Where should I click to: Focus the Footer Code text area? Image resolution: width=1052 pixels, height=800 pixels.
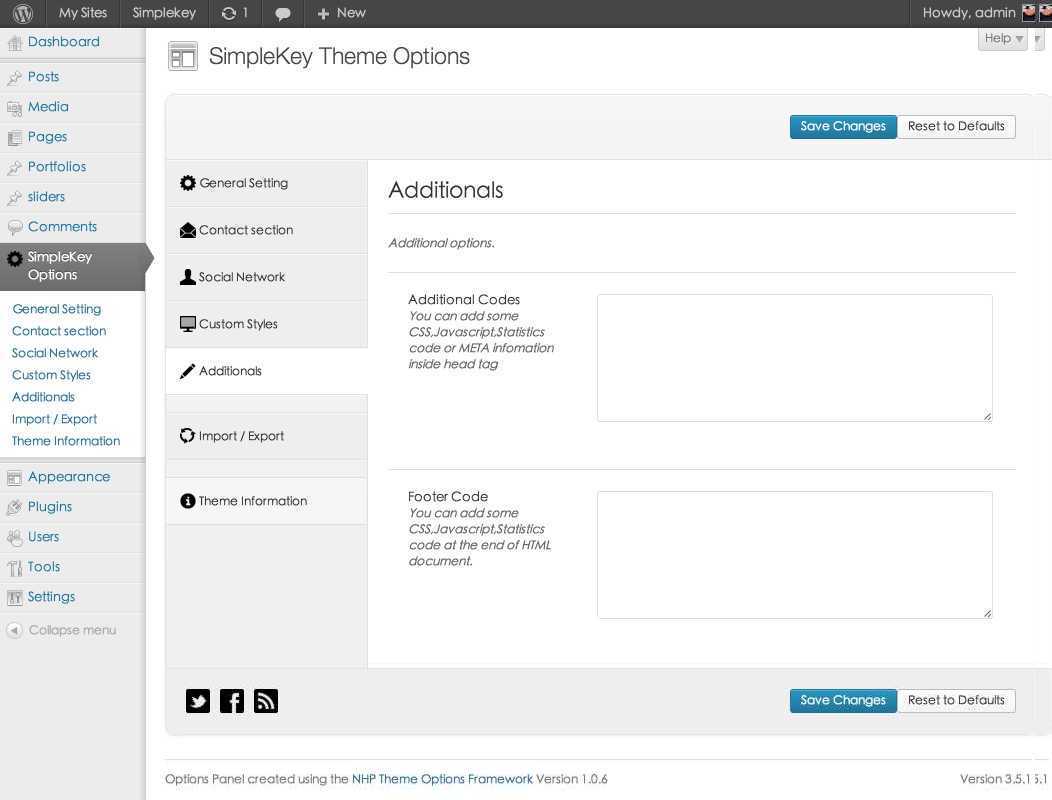[794, 554]
